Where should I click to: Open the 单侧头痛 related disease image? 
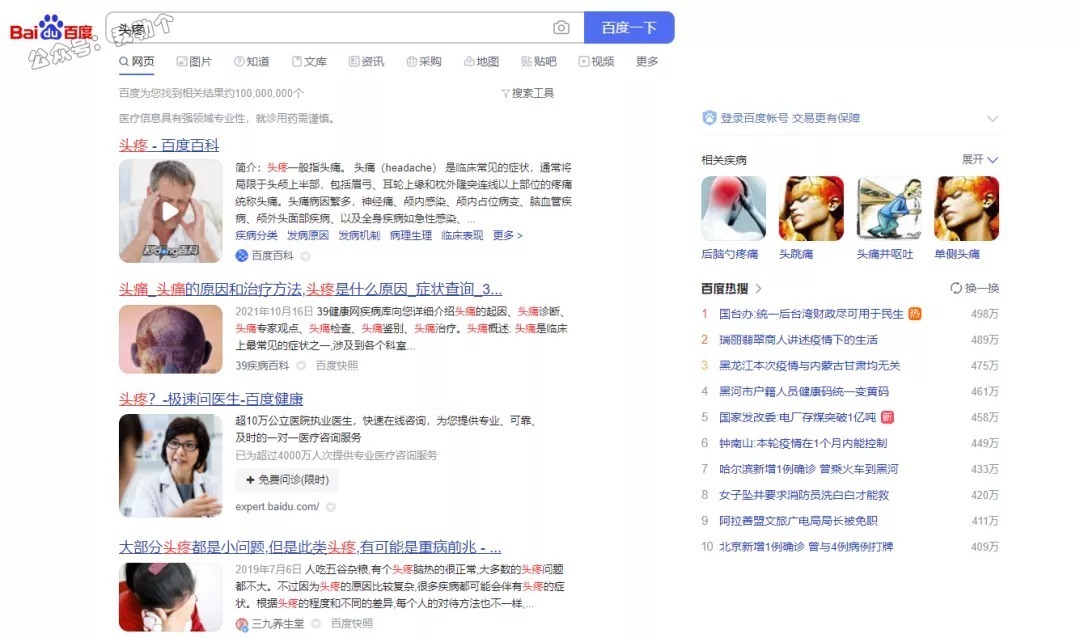pos(966,208)
